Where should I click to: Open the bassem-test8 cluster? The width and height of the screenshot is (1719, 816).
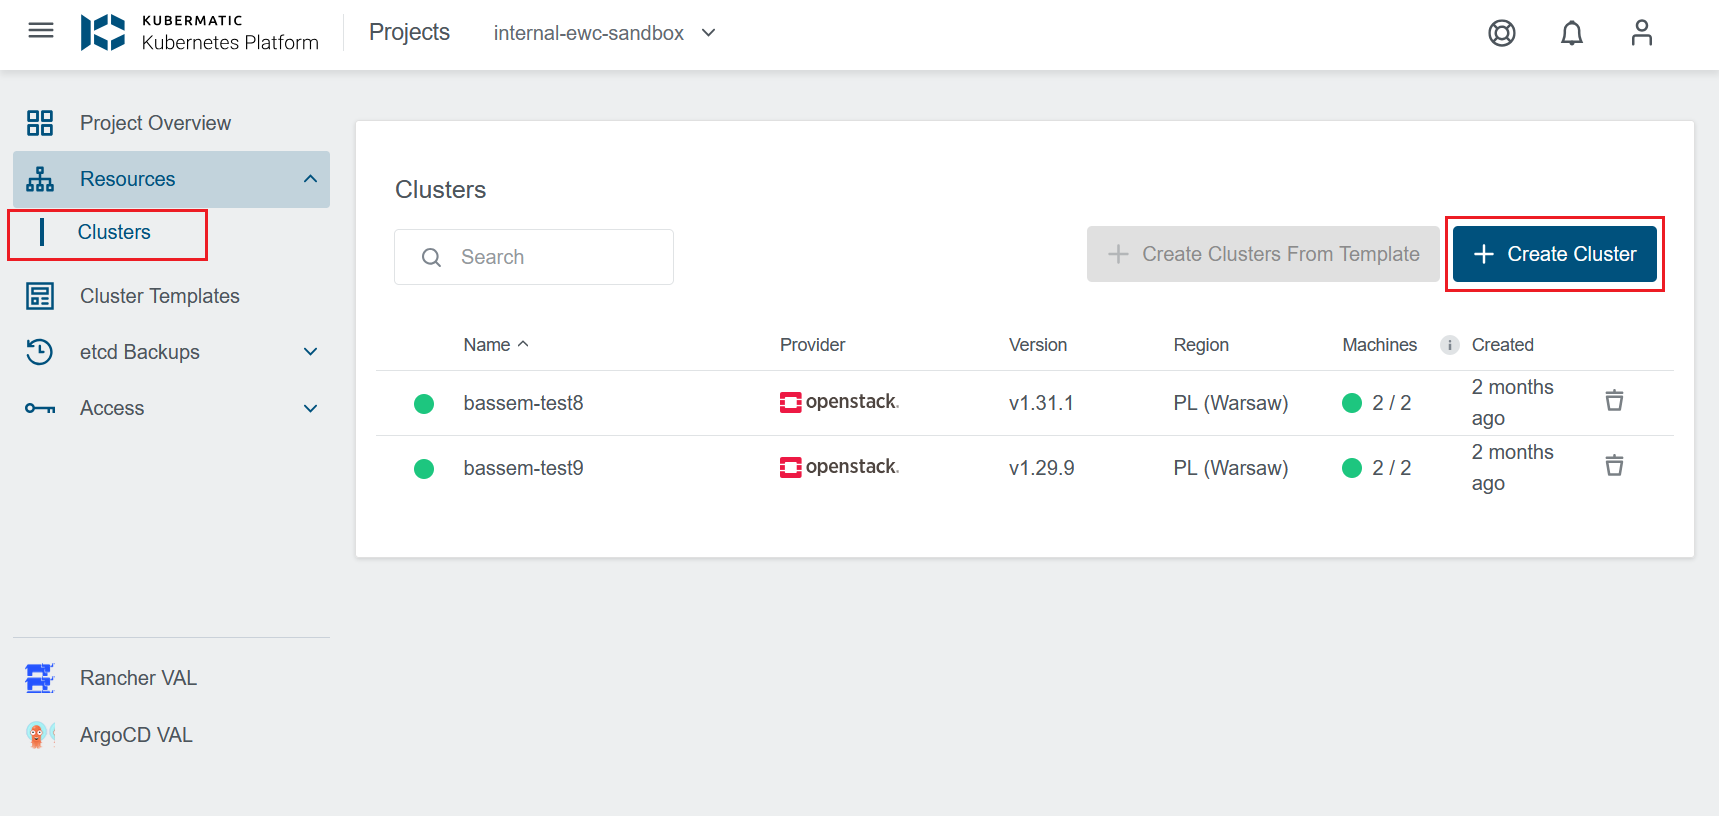[523, 403]
